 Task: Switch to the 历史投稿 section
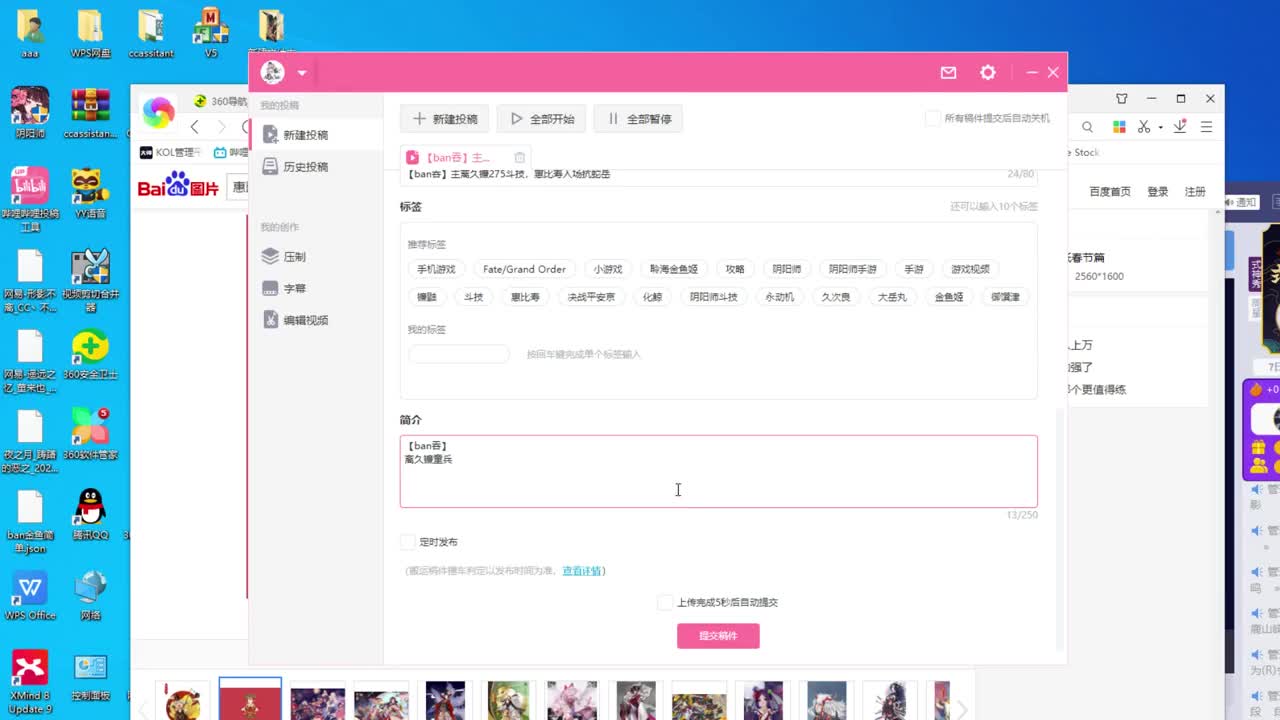click(302, 166)
